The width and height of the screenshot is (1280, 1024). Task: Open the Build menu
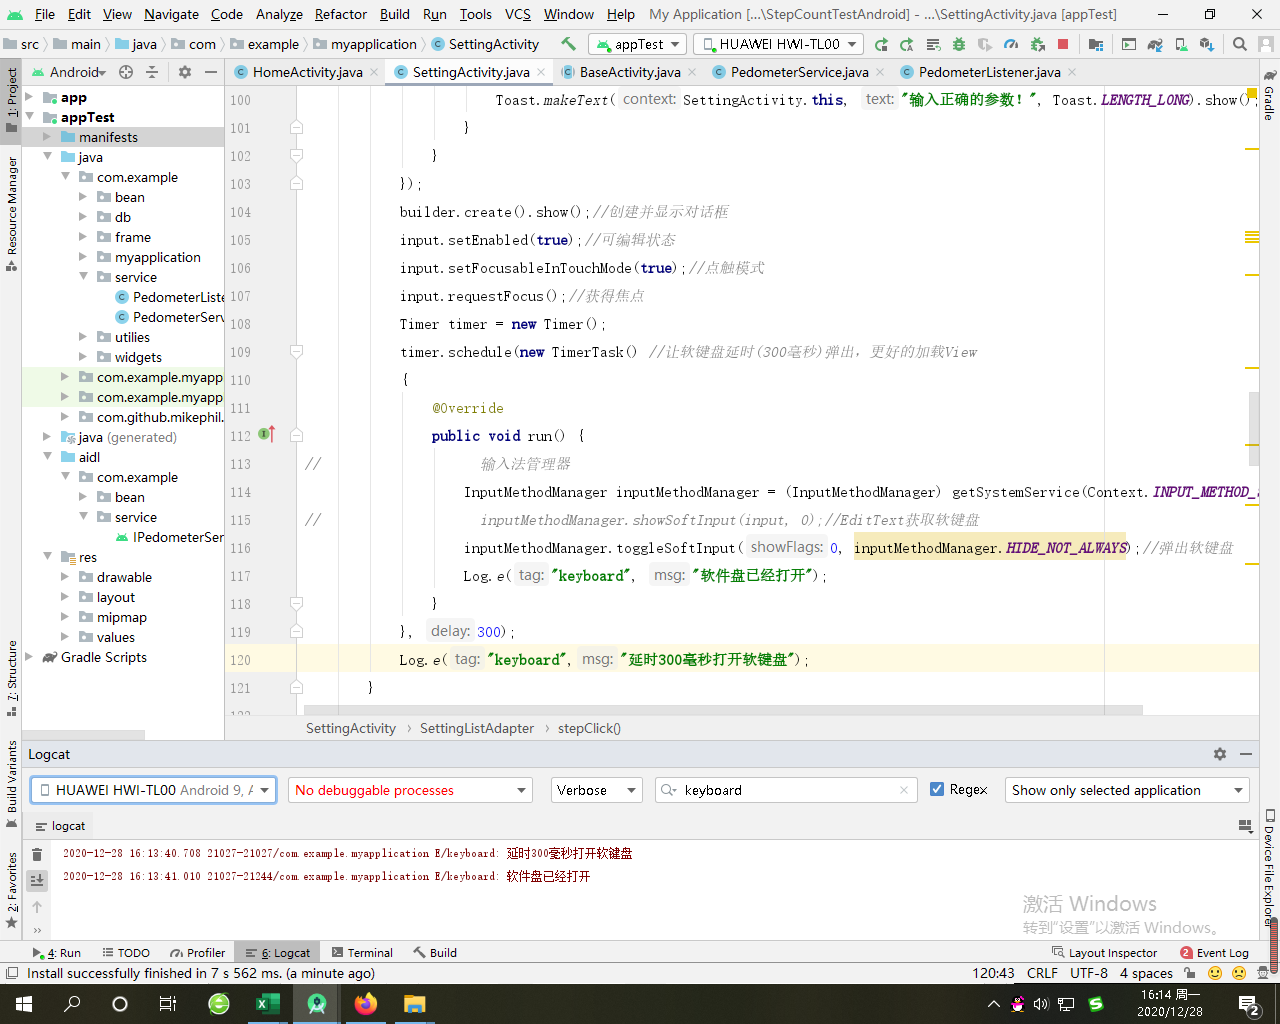tap(395, 14)
